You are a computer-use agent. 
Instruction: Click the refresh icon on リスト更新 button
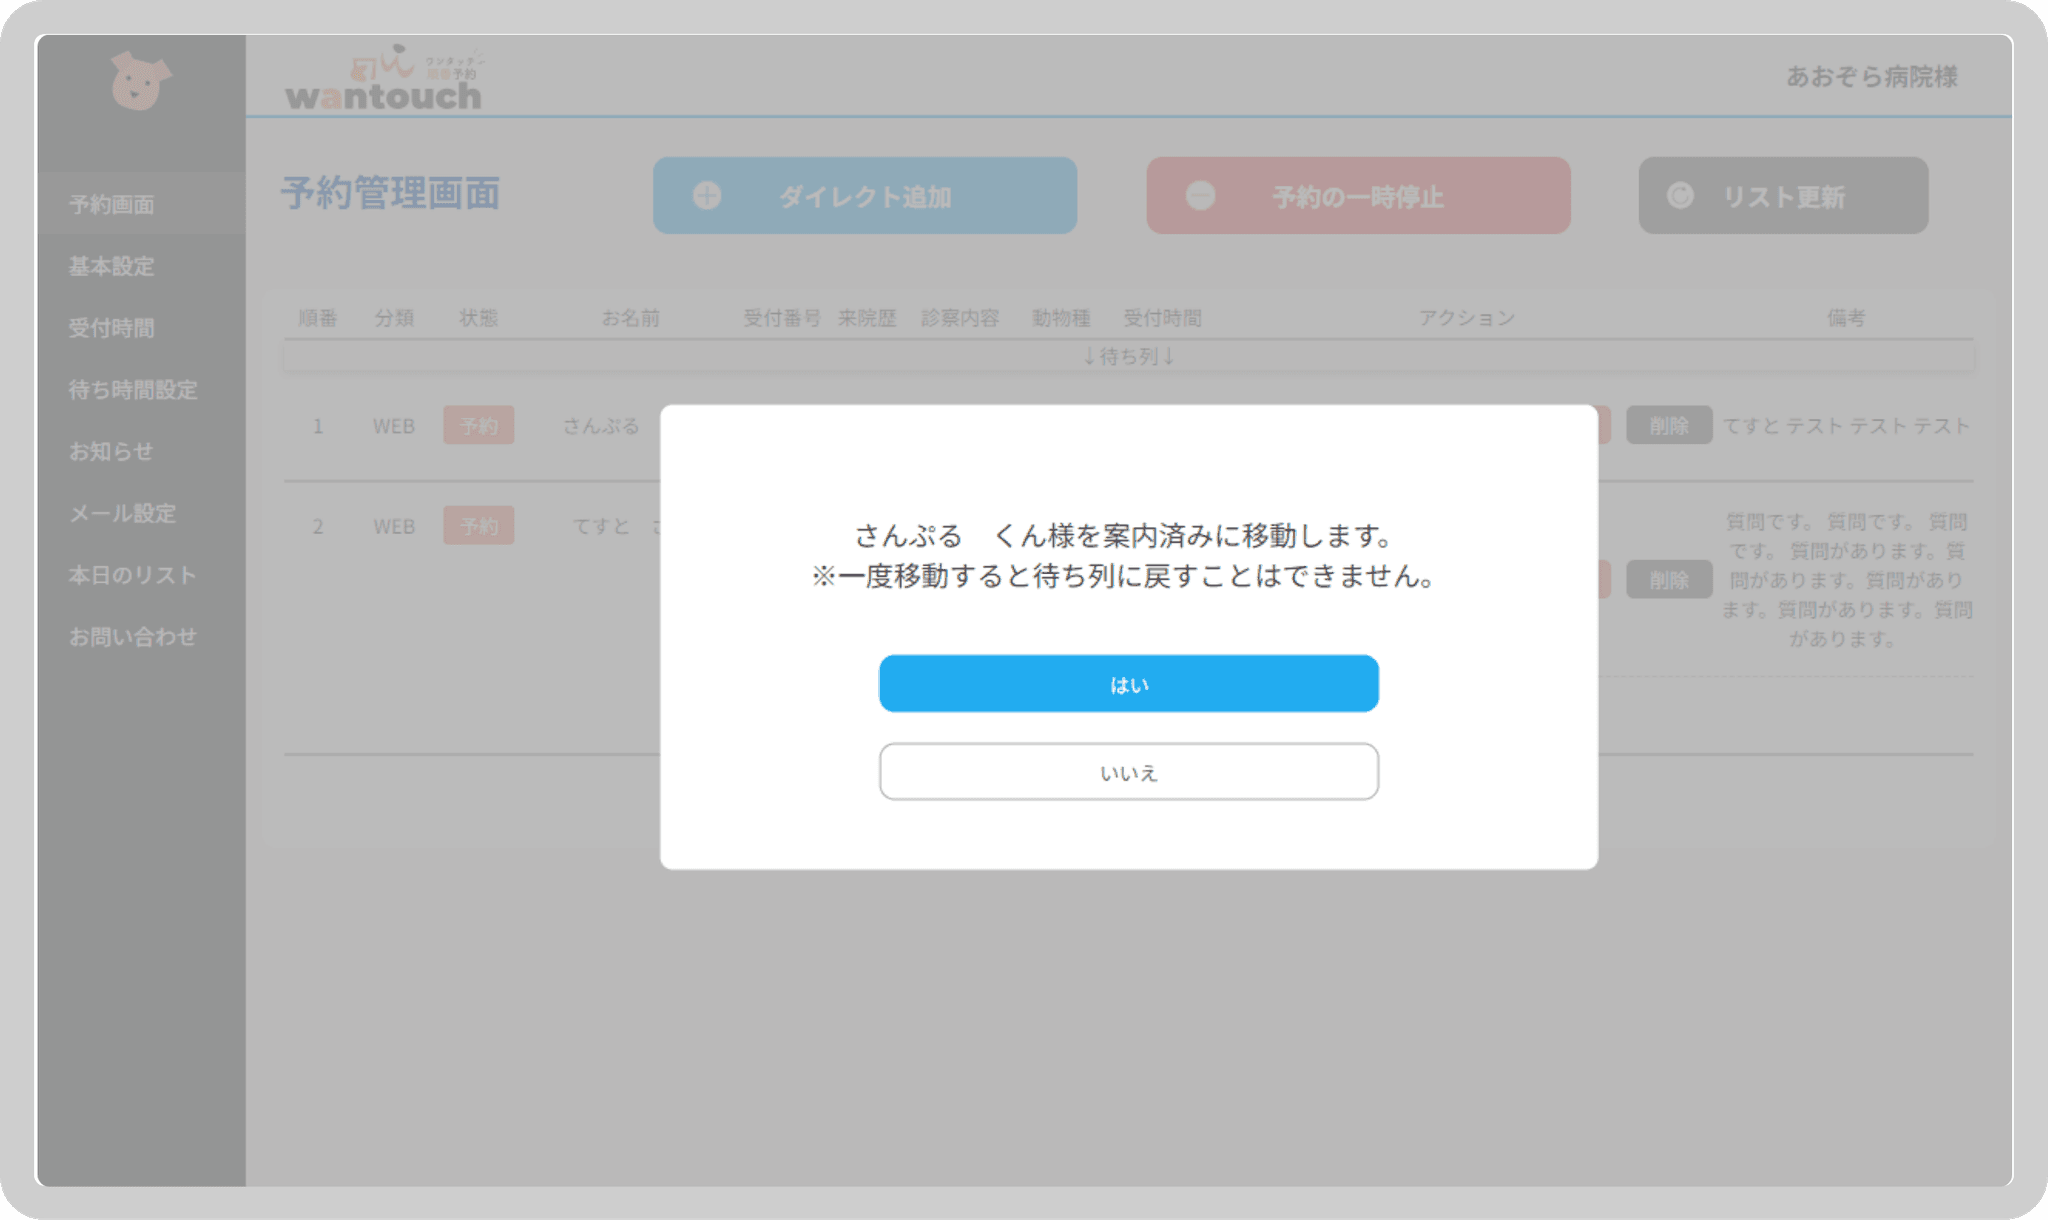[x=1679, y=196]
